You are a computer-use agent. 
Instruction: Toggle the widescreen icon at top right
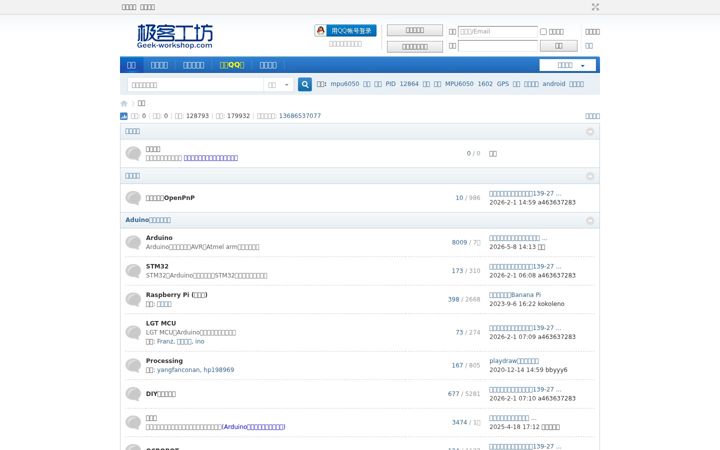595,7
